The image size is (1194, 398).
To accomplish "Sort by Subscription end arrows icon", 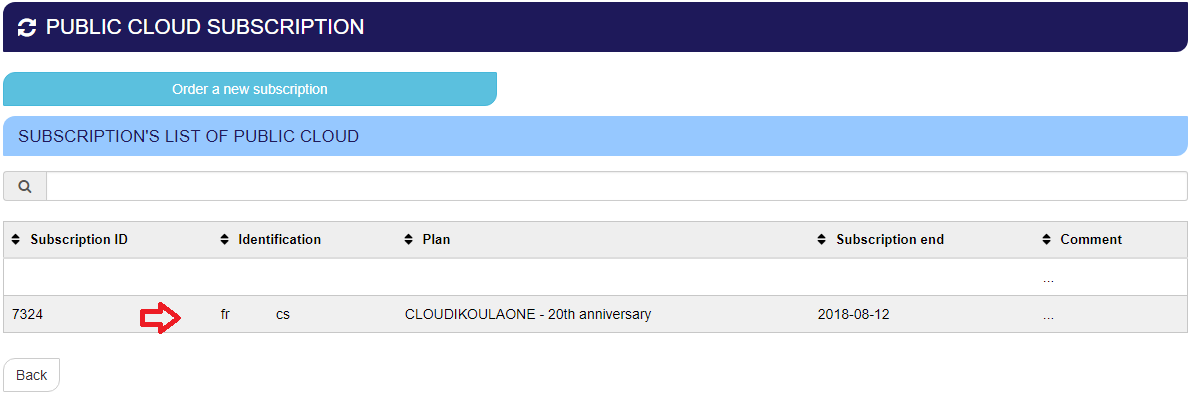I will pyautogui.click(x=821, y=240).
